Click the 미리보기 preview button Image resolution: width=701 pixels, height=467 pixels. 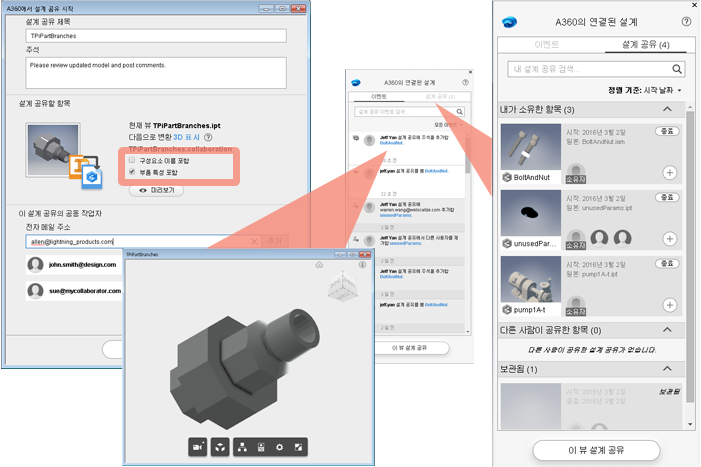pos(156,190)
